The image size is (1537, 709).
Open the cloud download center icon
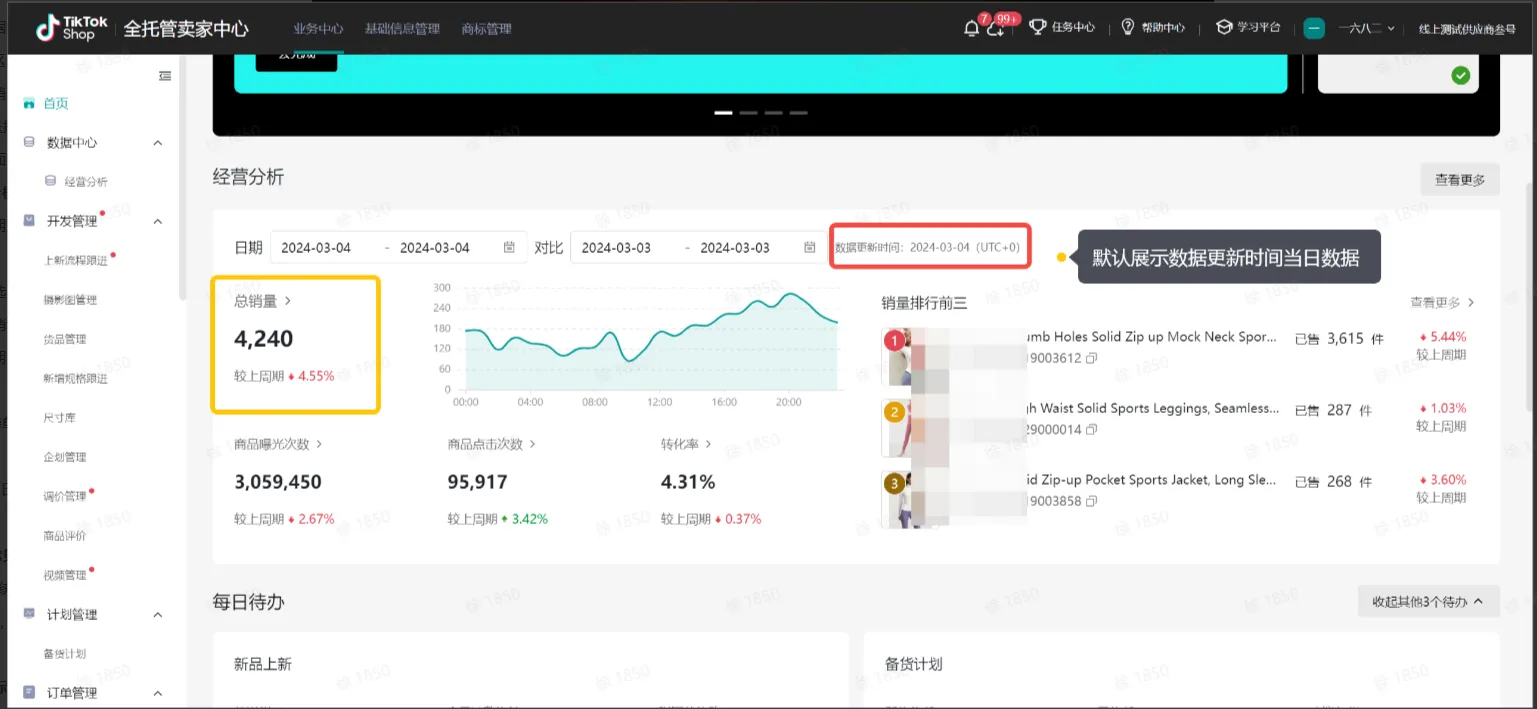pos(995,29)
